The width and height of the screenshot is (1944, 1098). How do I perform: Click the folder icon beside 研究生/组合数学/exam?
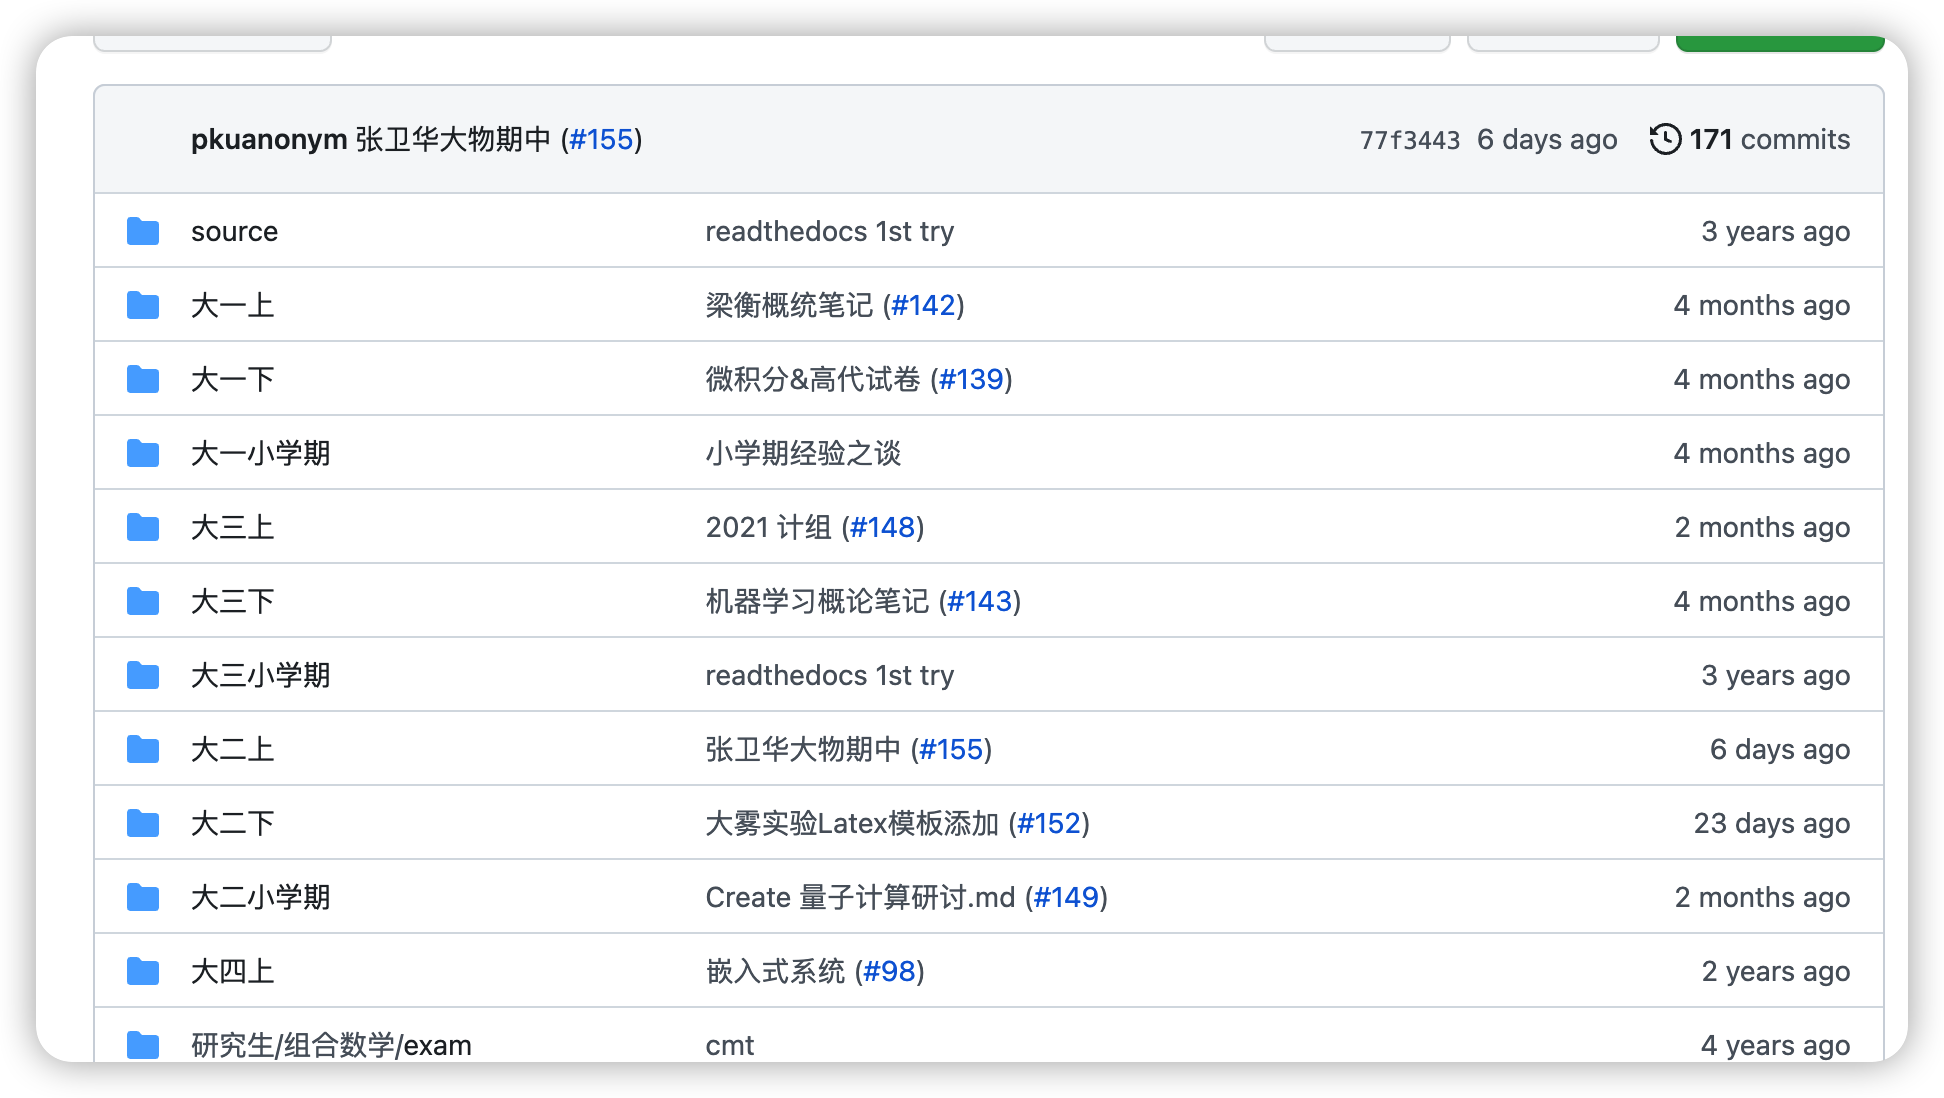[143, 1045]
